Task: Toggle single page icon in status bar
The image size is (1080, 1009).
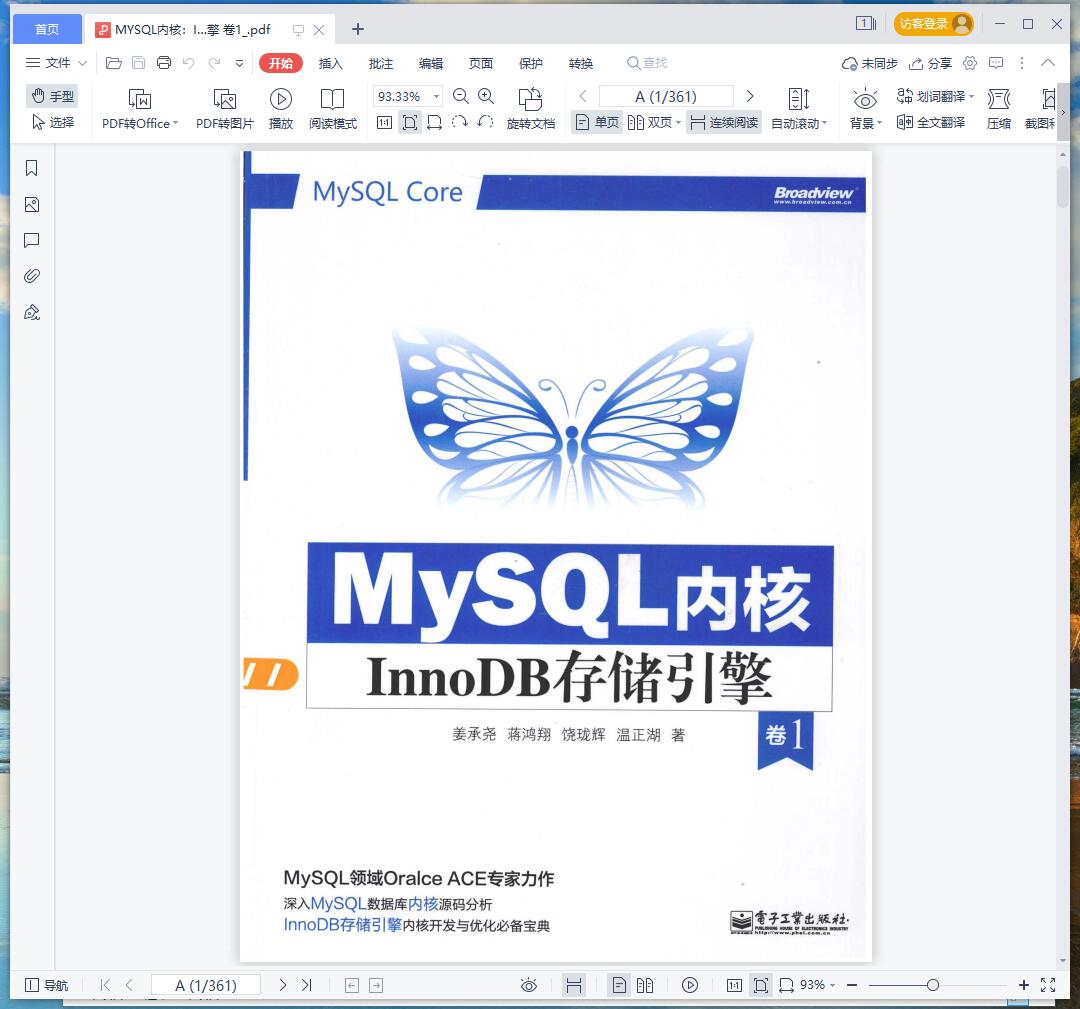Action: 619,986
